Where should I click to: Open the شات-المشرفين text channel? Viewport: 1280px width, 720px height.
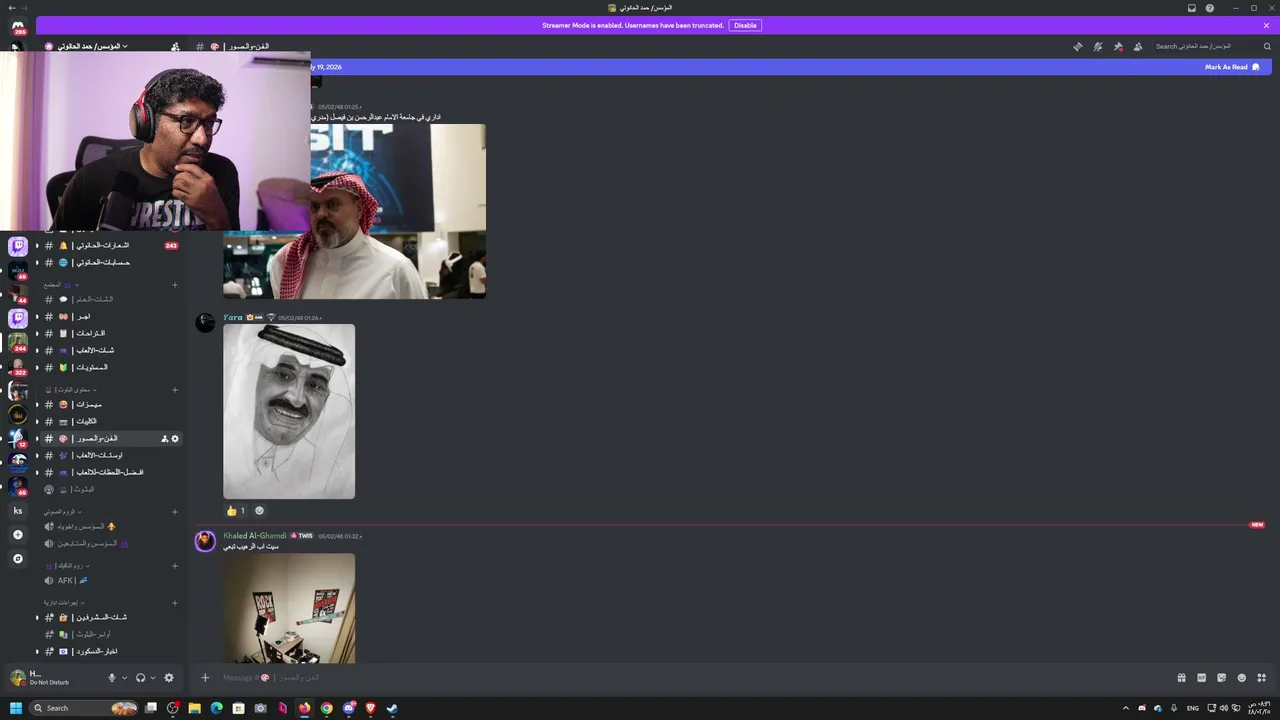(x=111, y=618)
